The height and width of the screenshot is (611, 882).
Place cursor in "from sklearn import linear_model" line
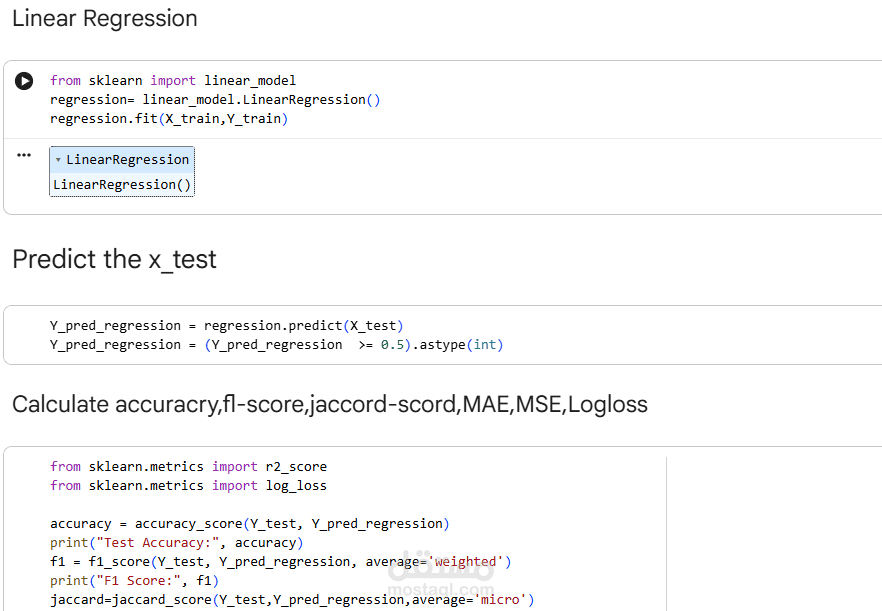[x=173, y=80]
